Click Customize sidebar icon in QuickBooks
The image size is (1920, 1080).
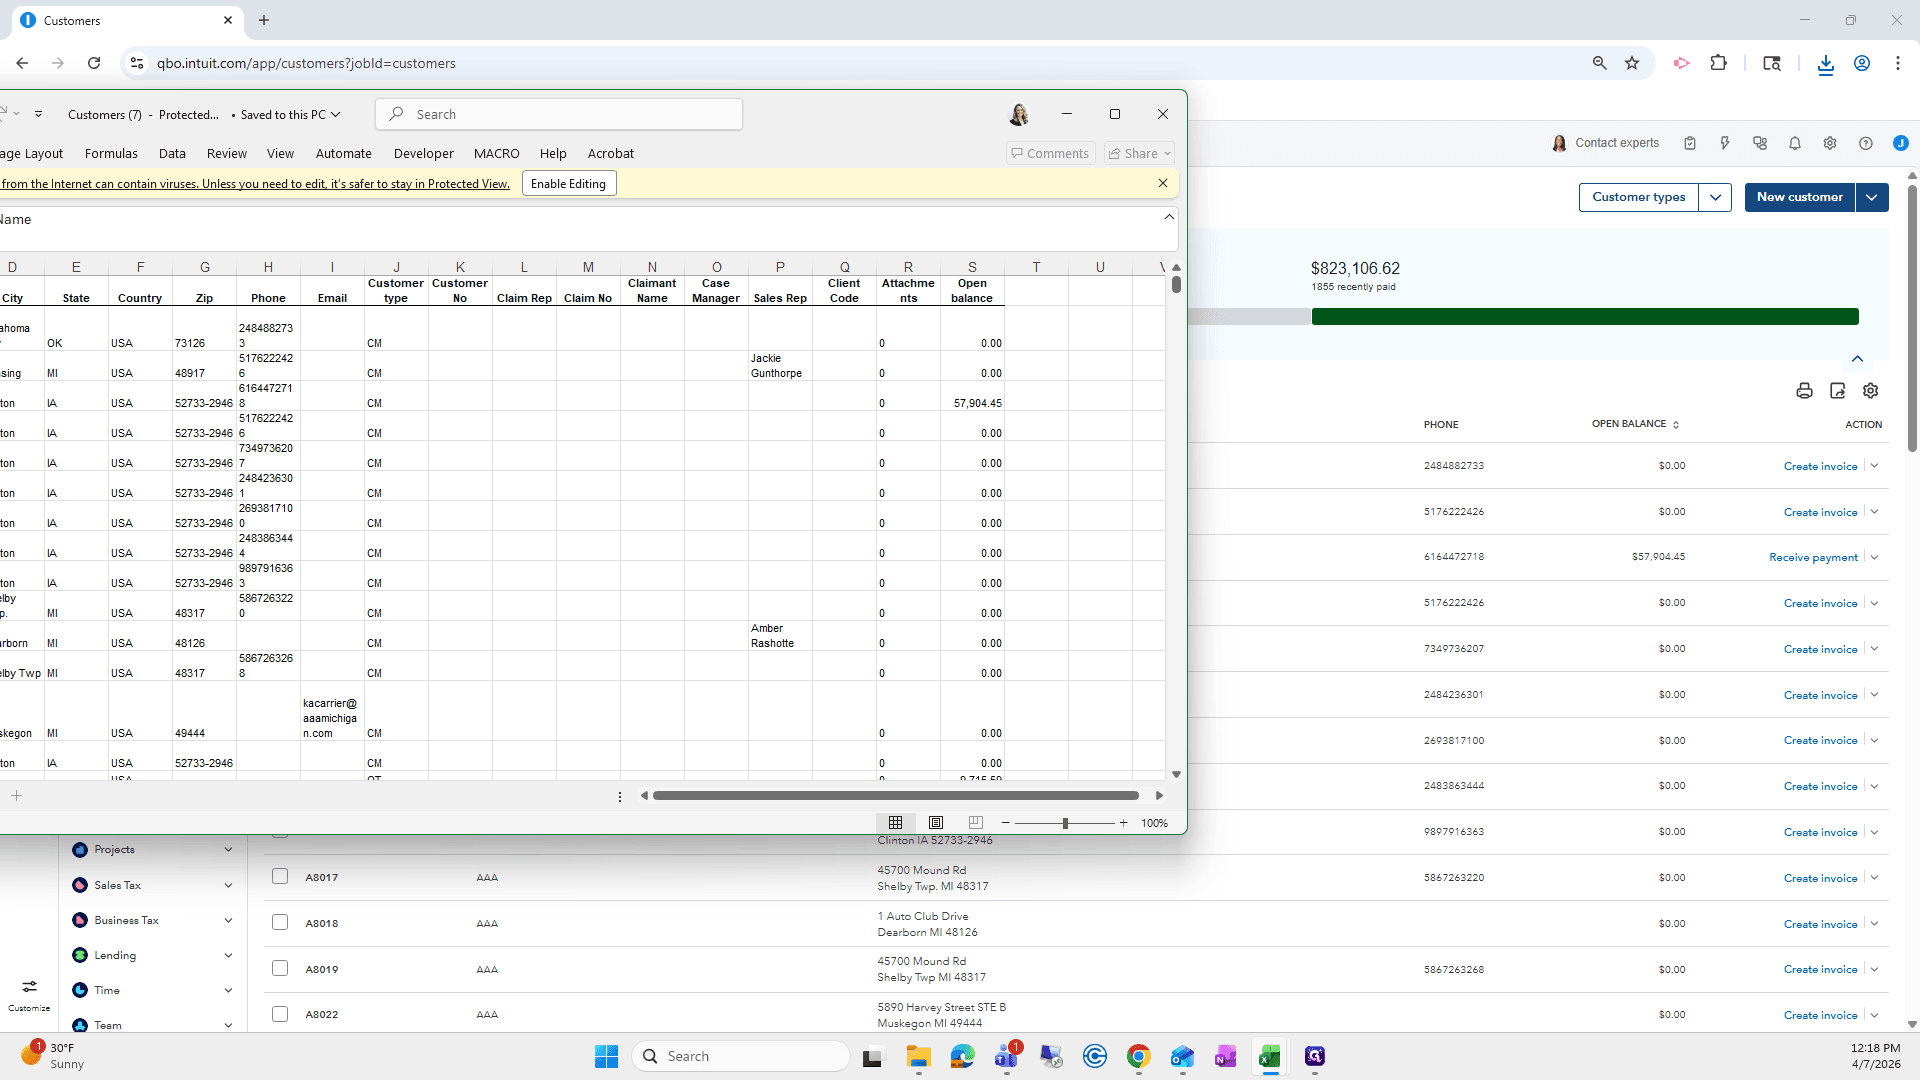point(29,995)
